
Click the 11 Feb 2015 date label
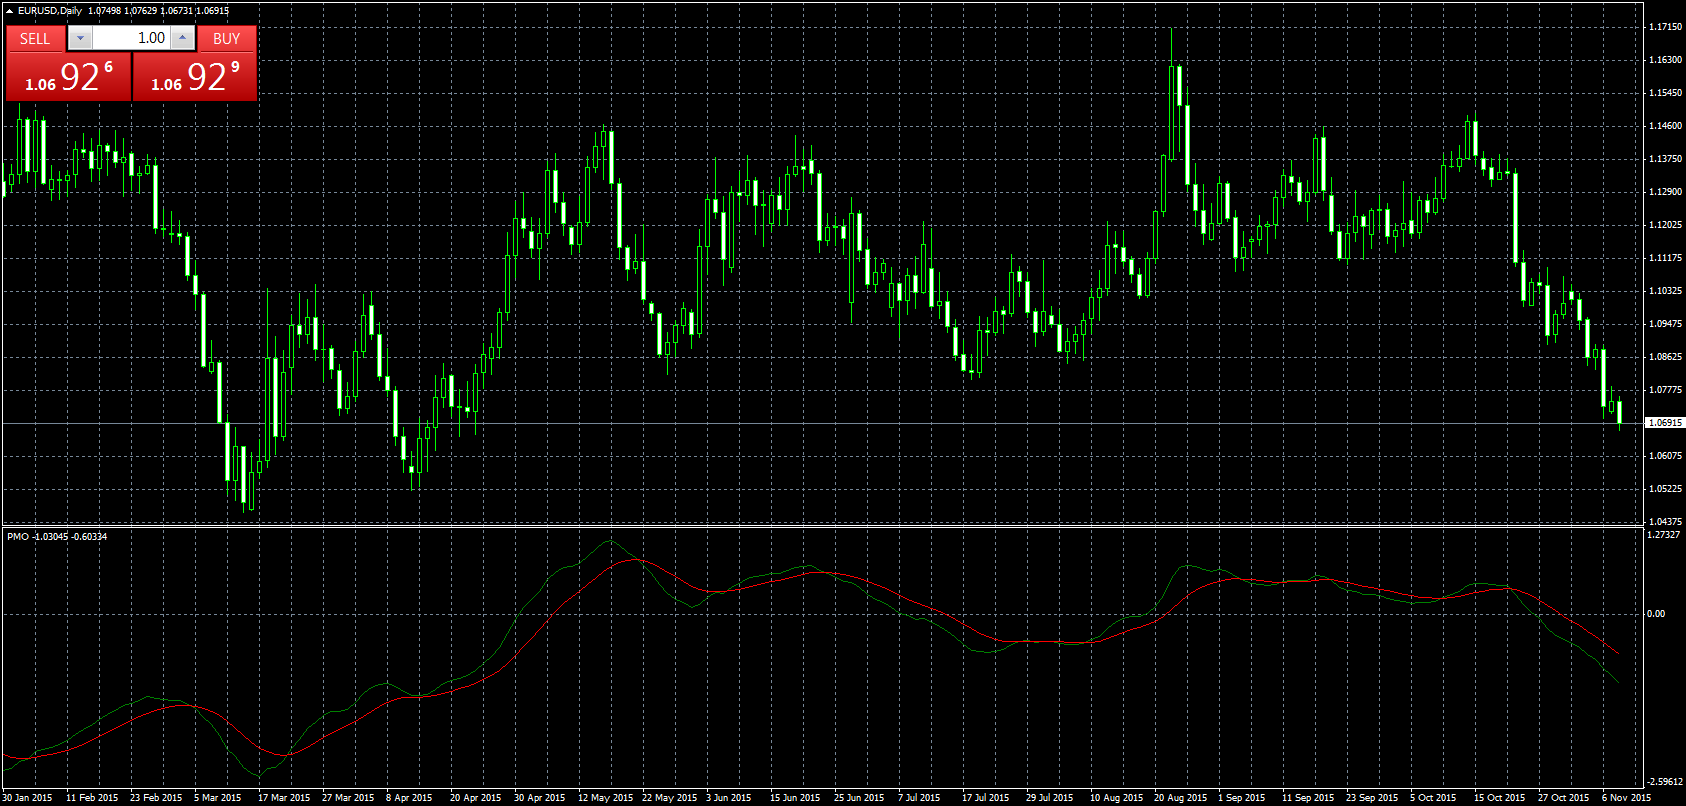92,798
